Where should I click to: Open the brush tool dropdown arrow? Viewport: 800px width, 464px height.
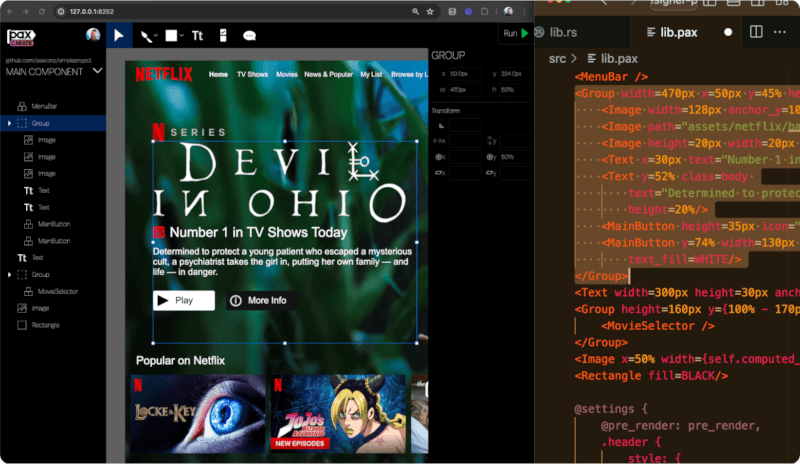tap(155, 36)
